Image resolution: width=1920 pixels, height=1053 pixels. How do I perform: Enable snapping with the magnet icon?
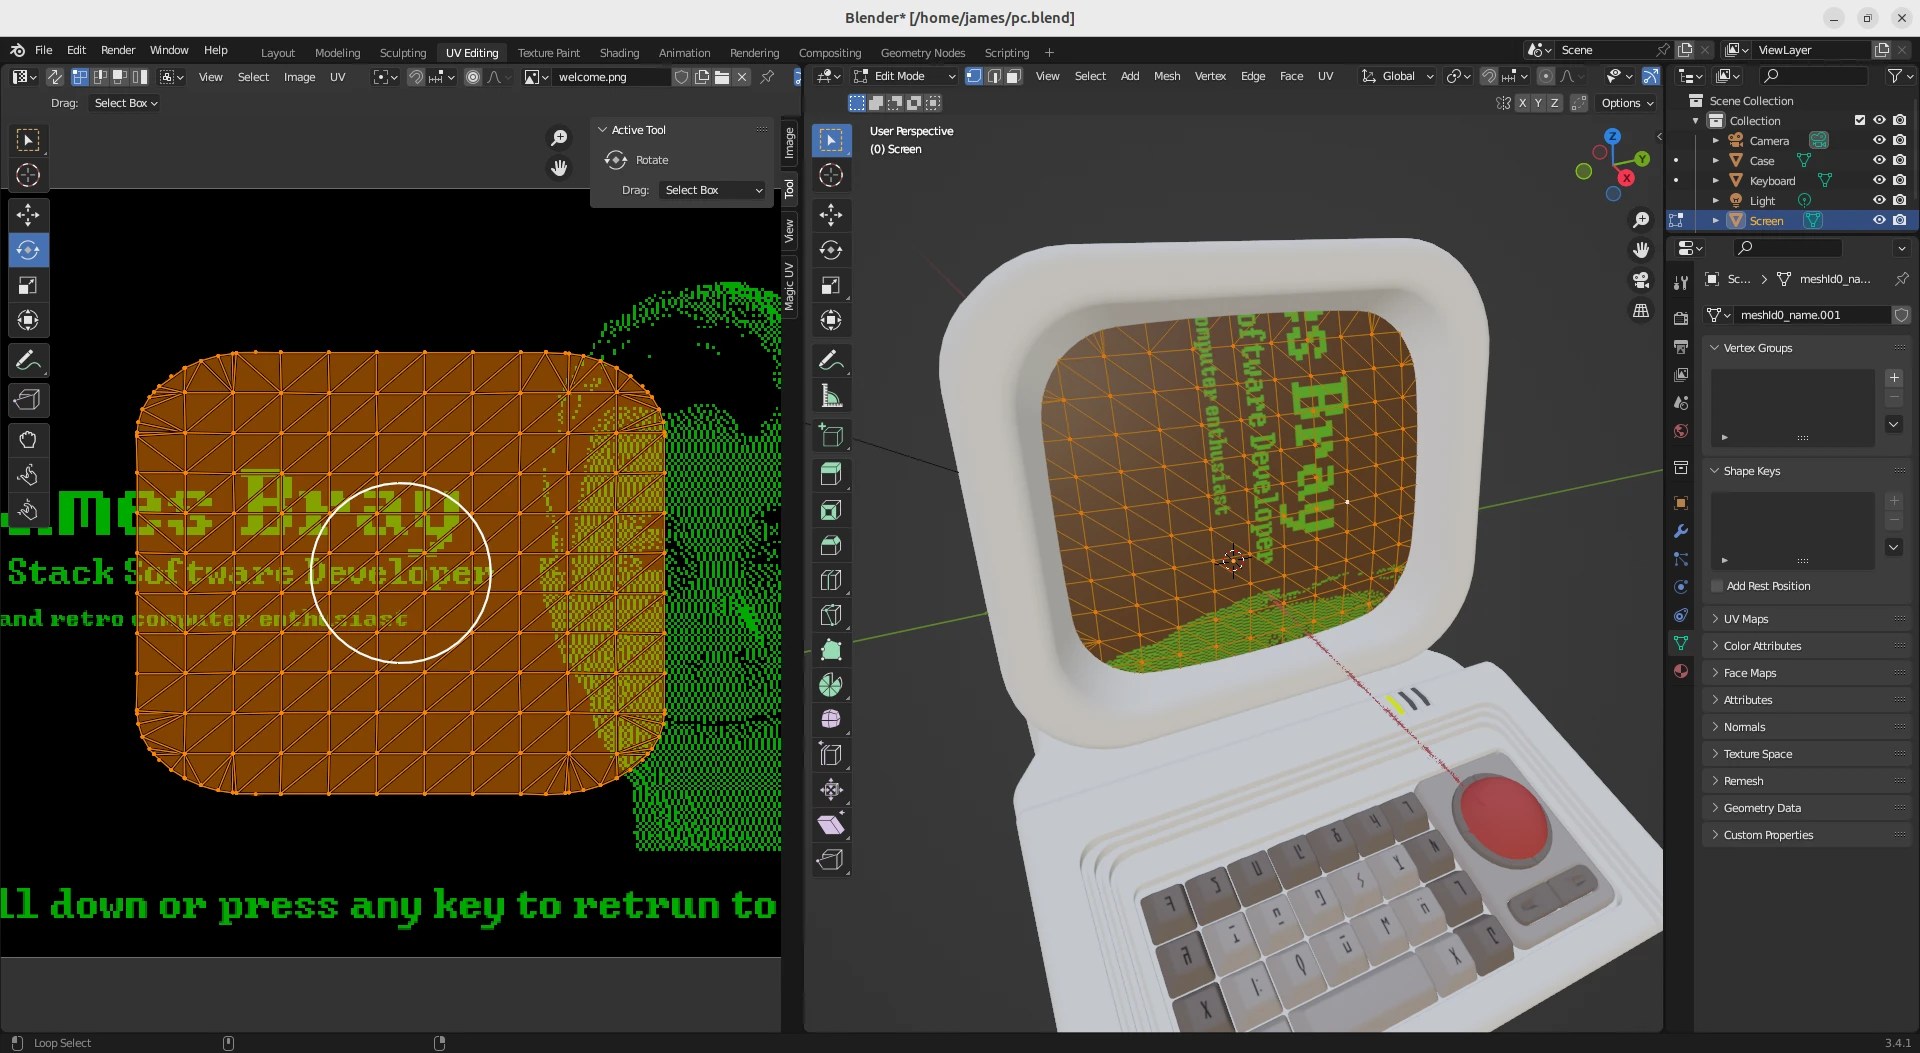tap(1490, 76)
